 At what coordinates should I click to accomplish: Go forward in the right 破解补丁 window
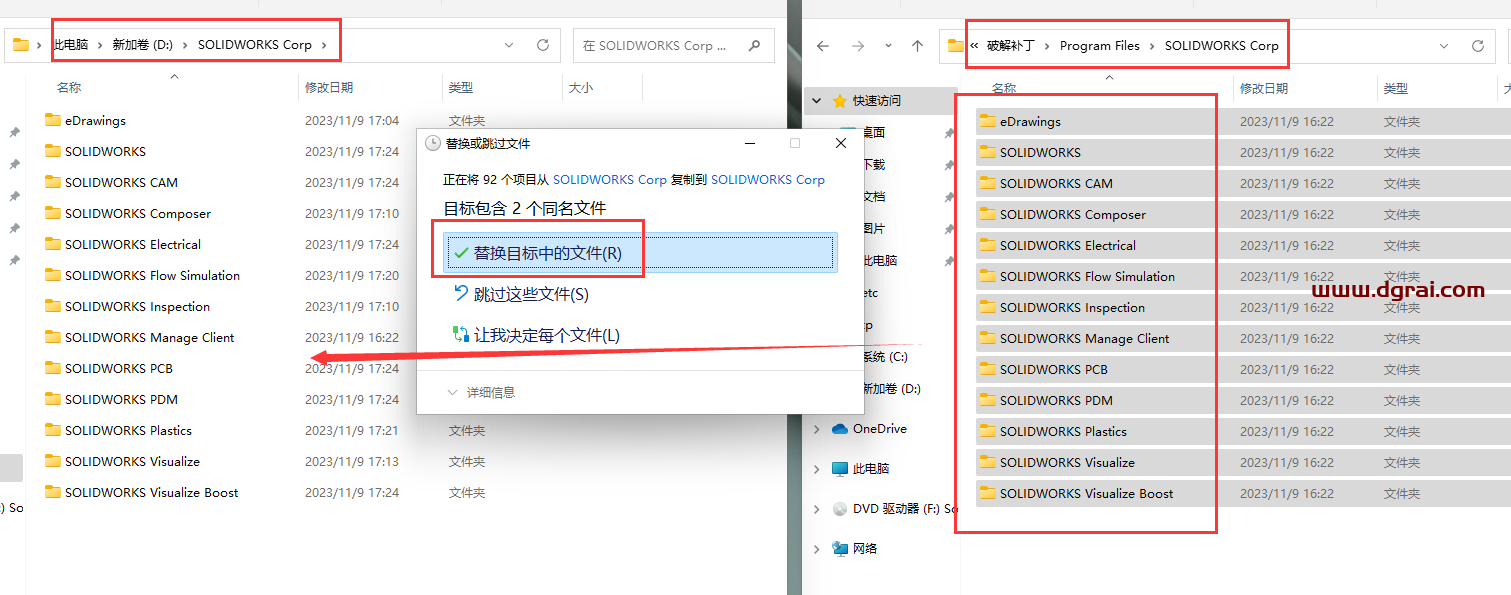[x=858, y=46]
